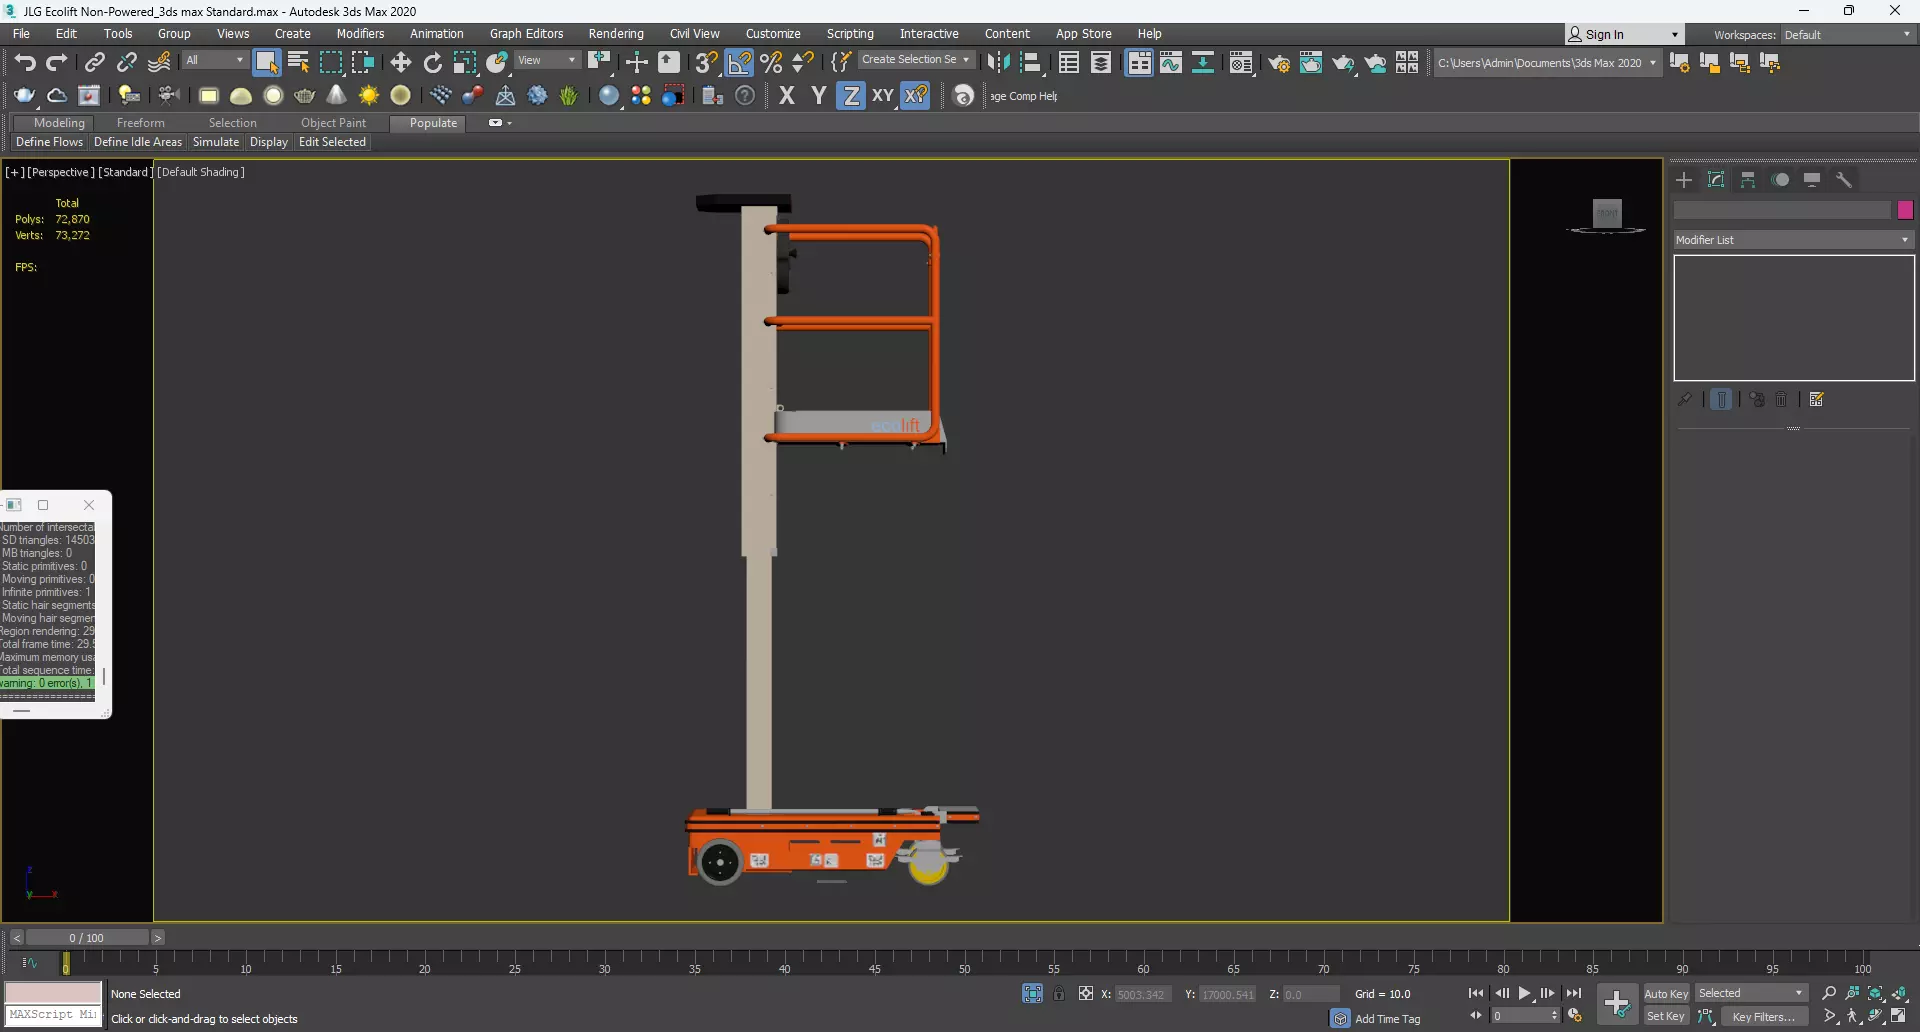The height and width of the screenshot is (1032, 1920).
Task: Click Define Flows in Populate ribbon
Action: click(49, 142)
